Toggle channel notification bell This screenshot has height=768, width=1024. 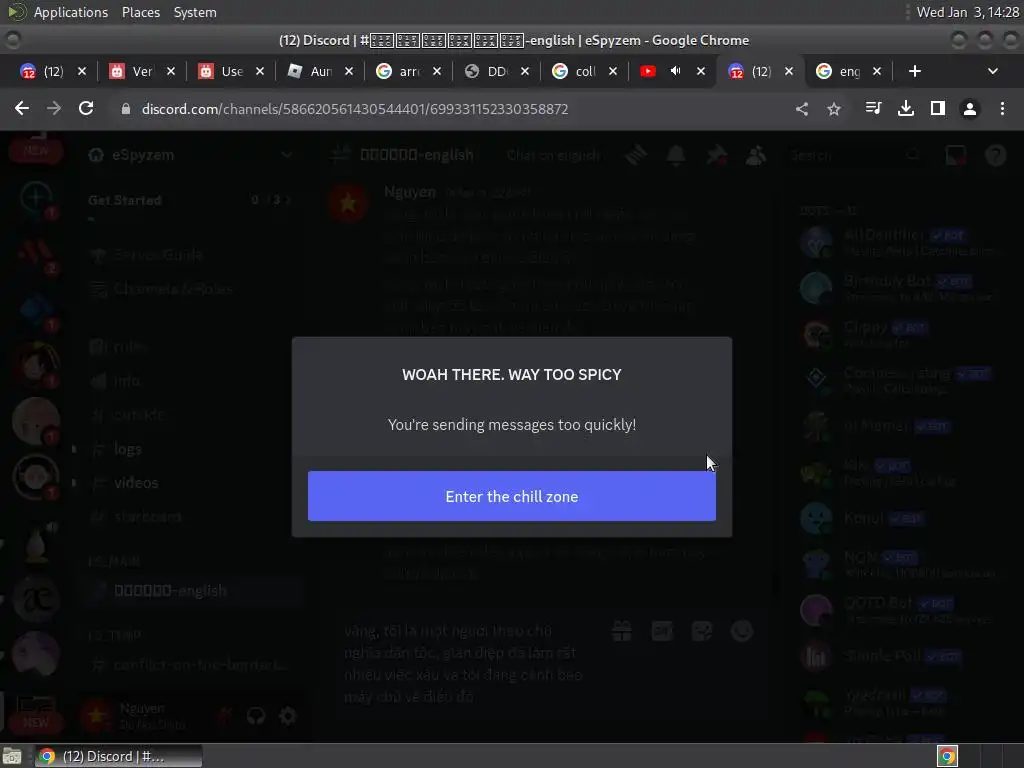676,155
